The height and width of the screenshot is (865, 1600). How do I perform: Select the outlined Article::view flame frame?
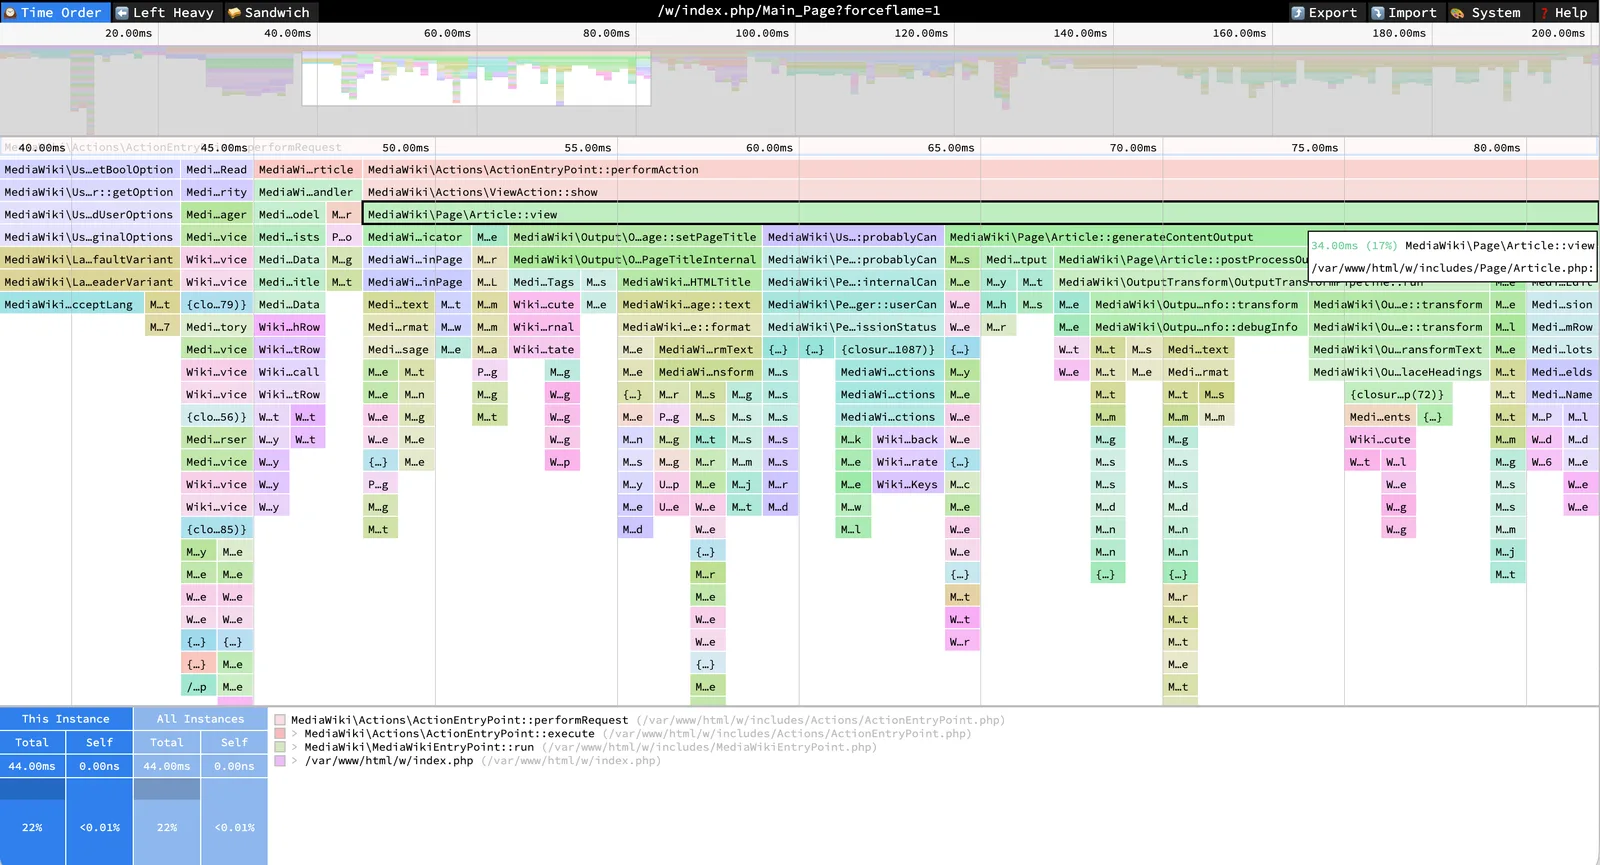pyautogui.click(x=981, y=214)
